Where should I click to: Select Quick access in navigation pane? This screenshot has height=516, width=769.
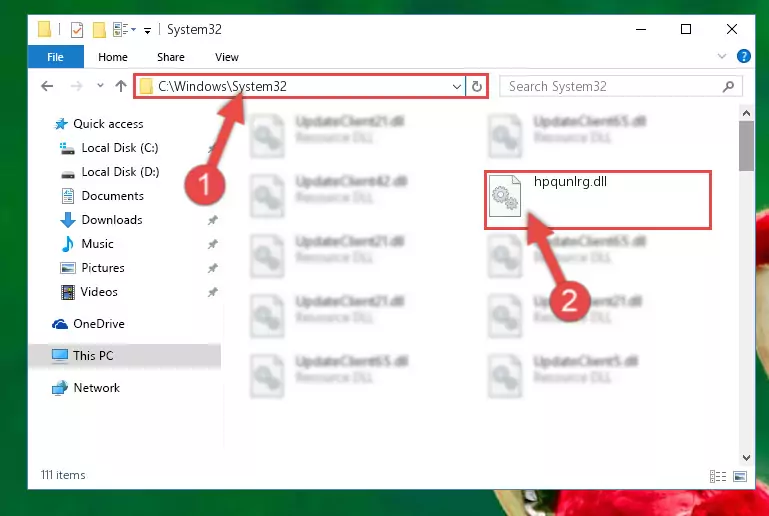[108, 124]
